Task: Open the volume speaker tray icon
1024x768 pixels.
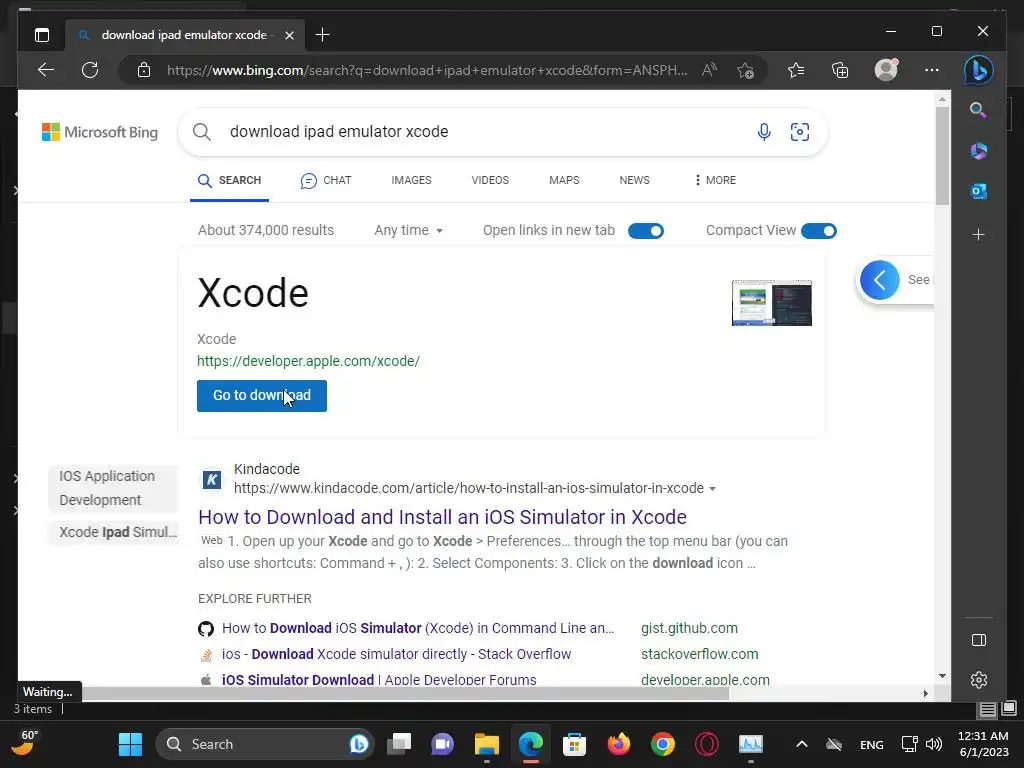Action: (x=934, y=744)
